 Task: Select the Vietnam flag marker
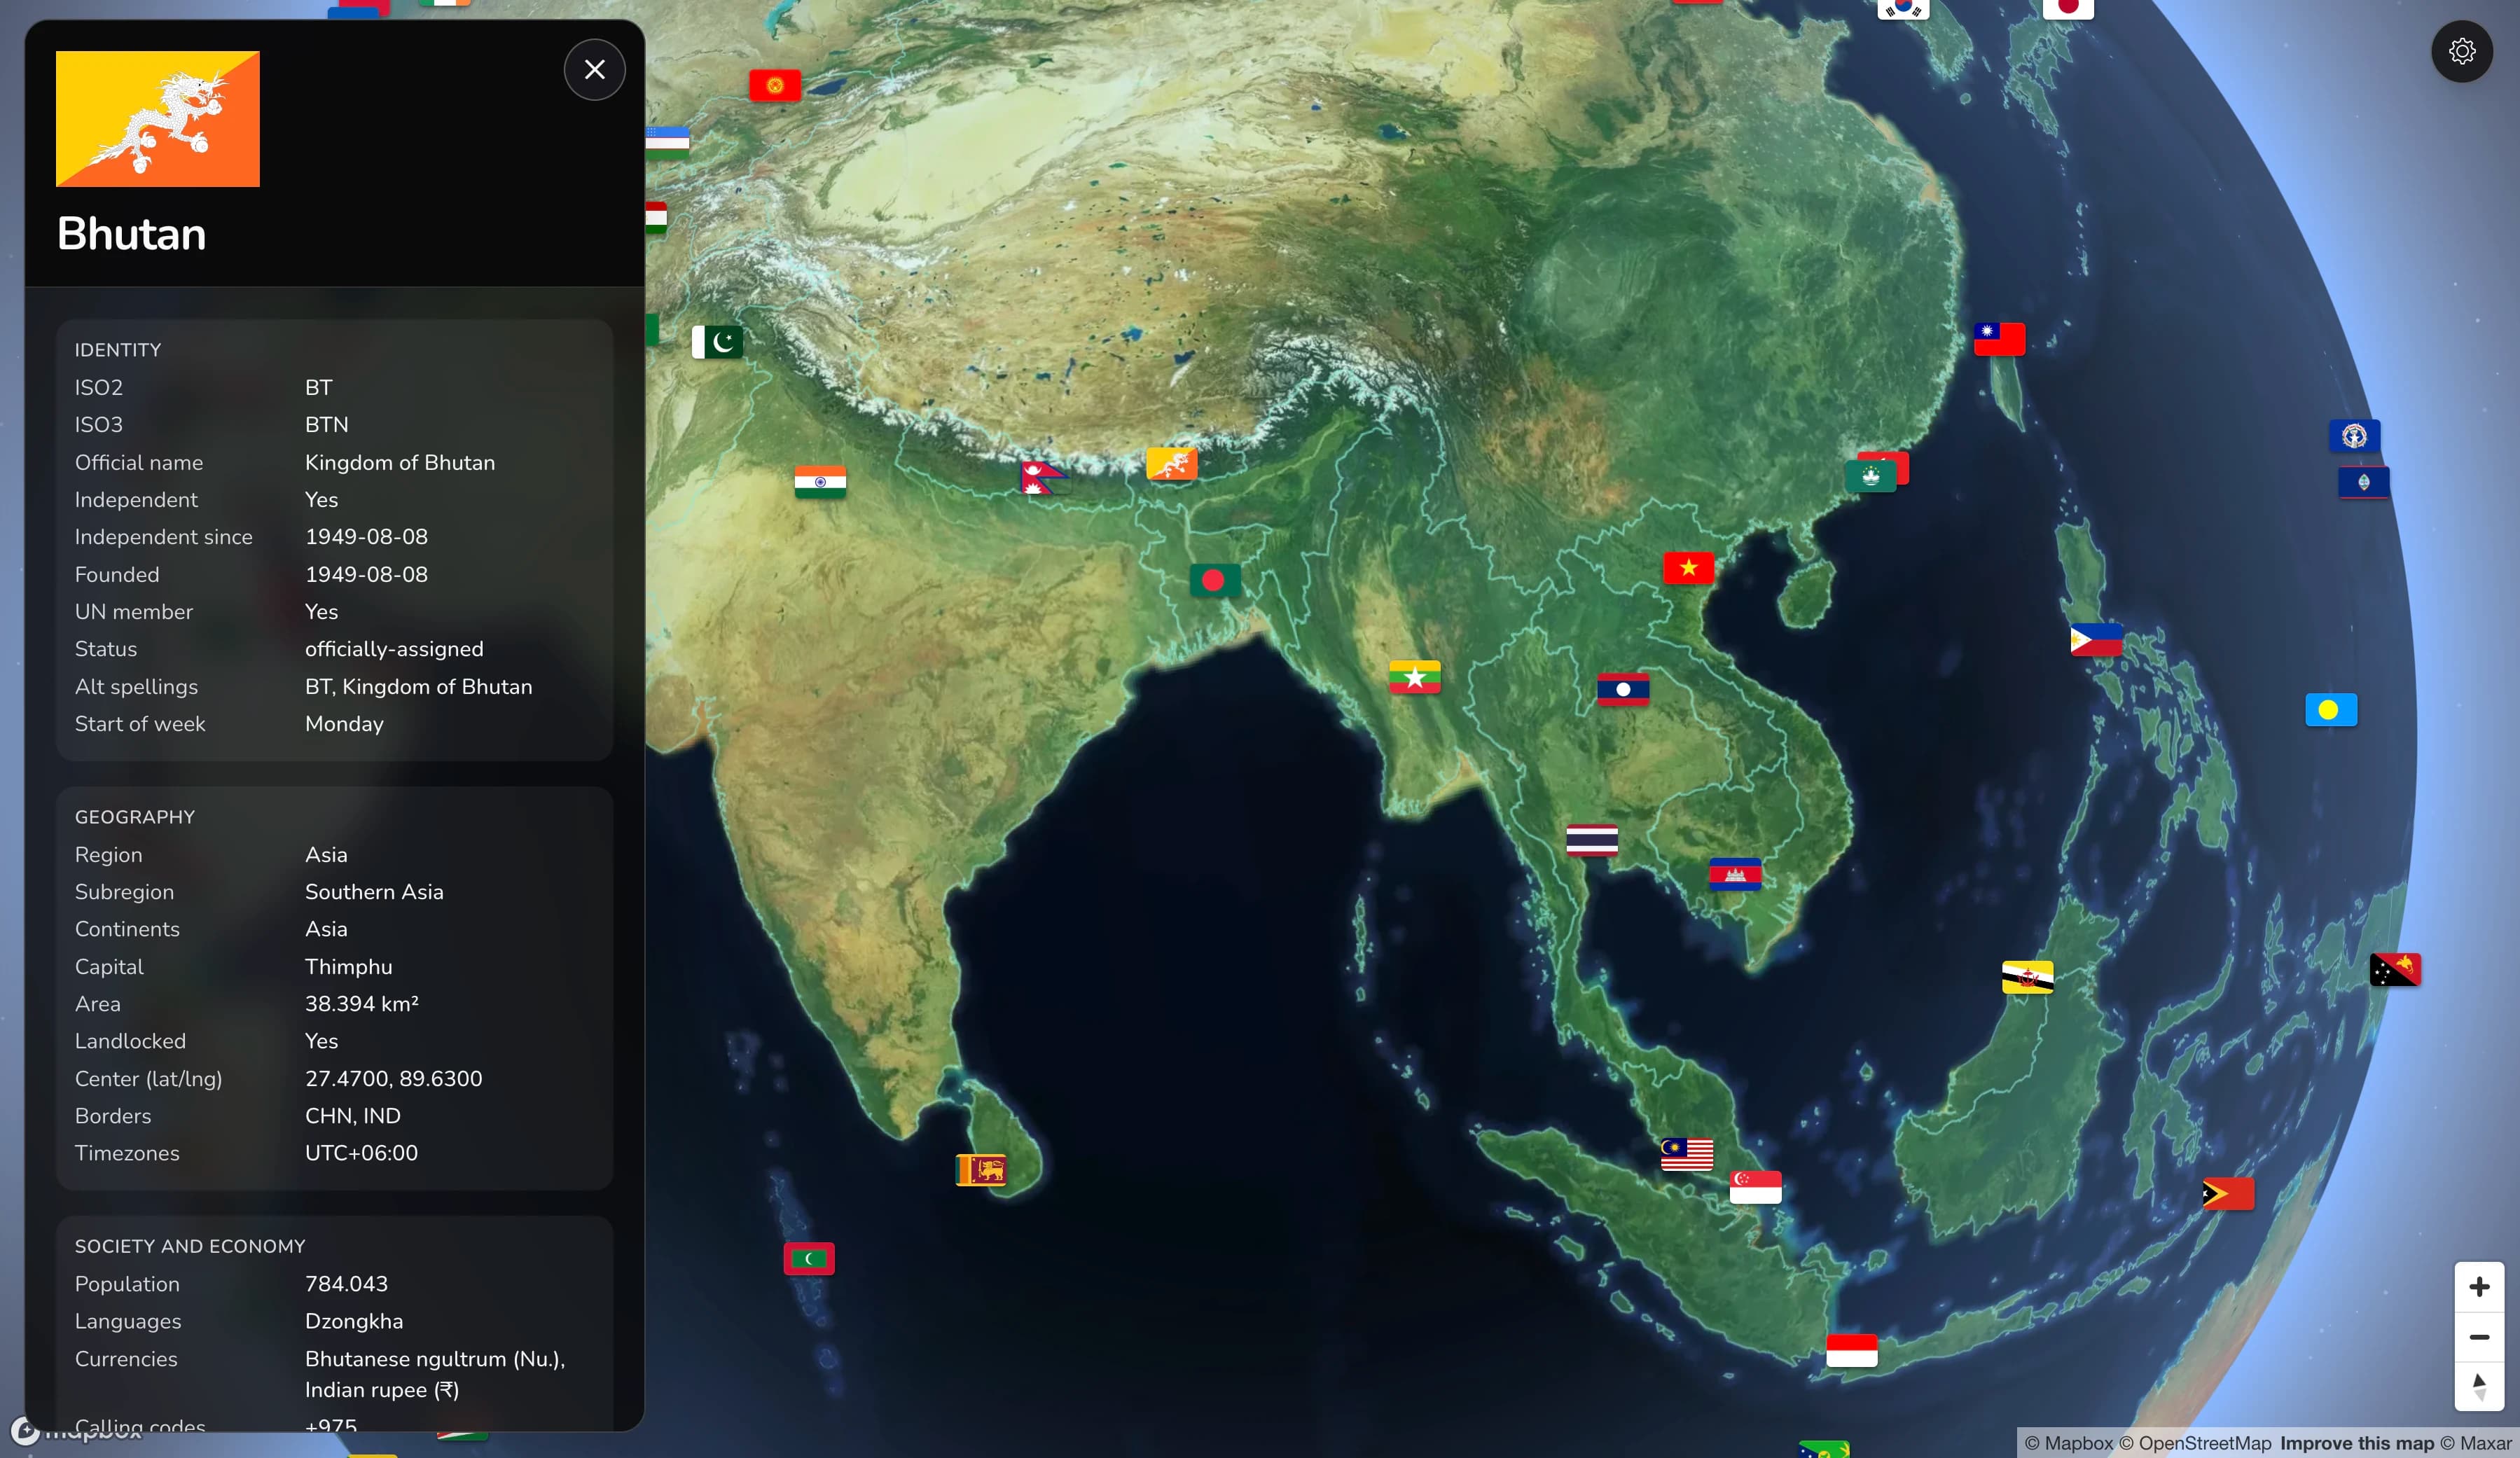(1688, 568)
